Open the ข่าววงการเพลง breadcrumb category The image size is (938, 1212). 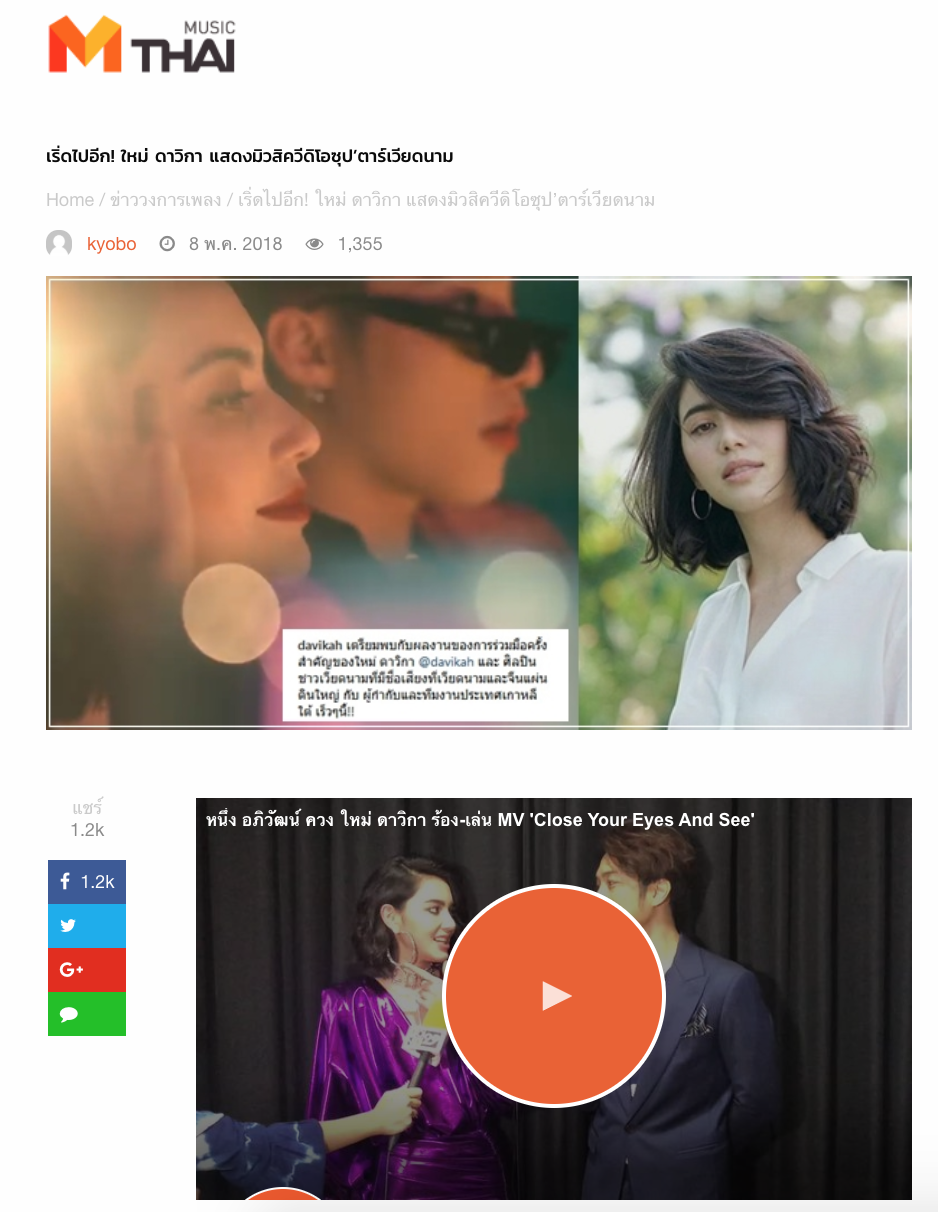165,200
